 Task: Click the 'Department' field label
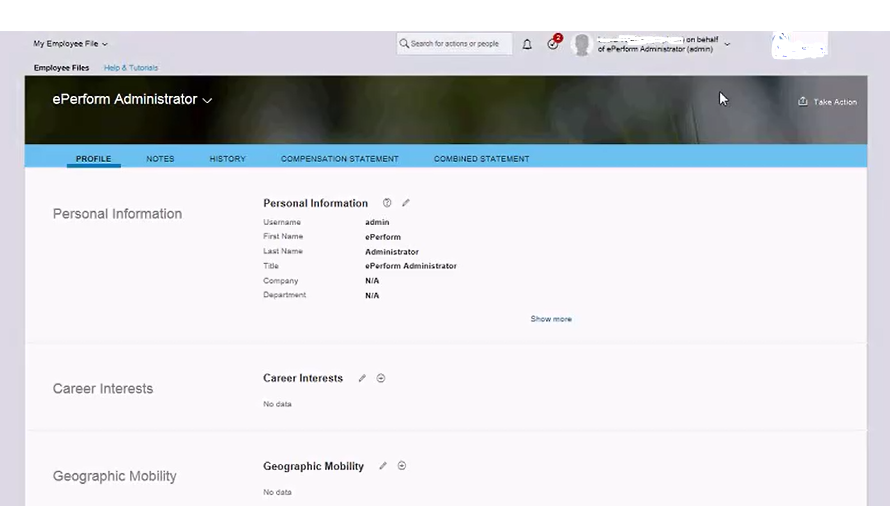pyautogui.click(x=284, y=295)
